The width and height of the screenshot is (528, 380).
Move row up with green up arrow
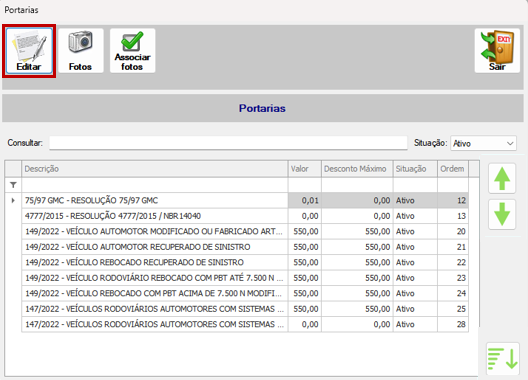tap(502, 179)
